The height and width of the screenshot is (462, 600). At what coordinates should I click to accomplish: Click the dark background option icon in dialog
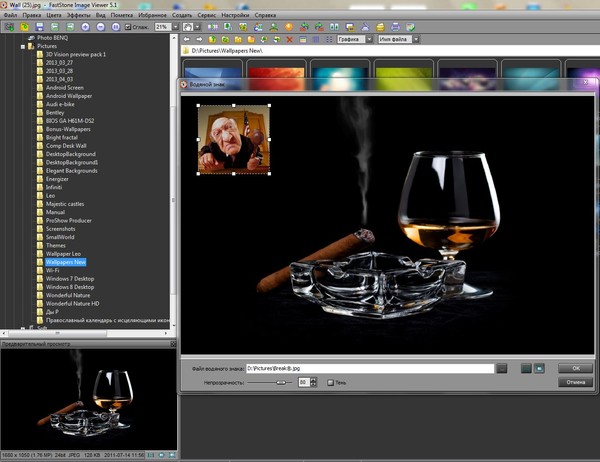coord(526,368)
